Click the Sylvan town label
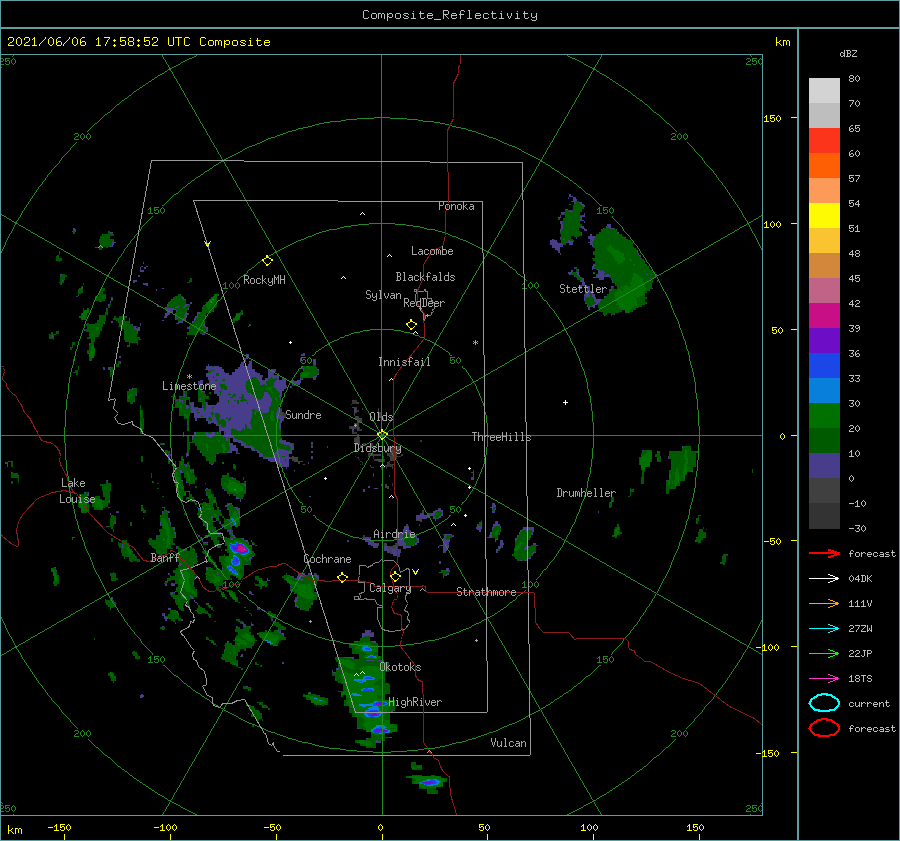 [x=383, y=295]
